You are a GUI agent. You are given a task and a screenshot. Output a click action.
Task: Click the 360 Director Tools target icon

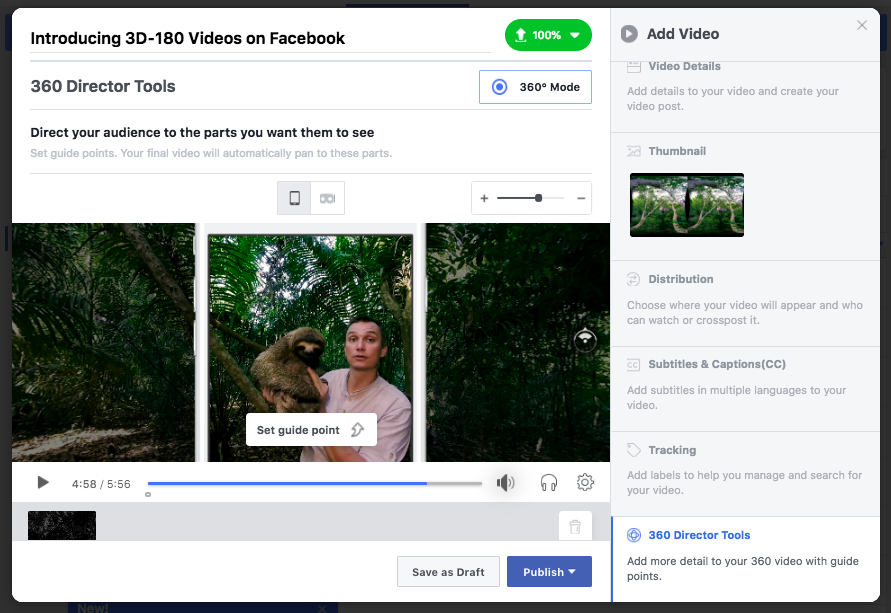tap(633, 535)
